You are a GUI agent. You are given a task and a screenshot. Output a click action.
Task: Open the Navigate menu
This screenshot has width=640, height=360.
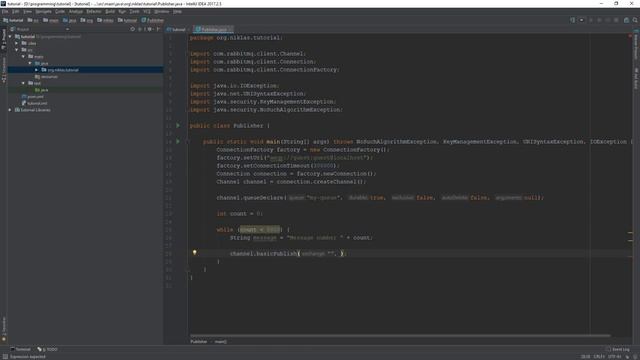43,11
